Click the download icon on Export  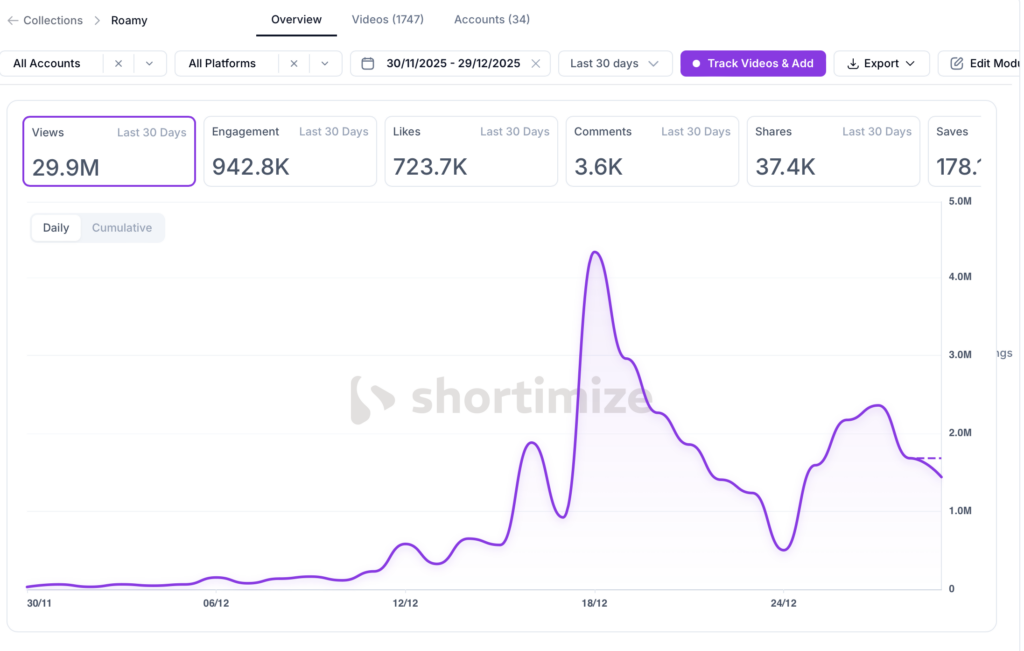853,63
